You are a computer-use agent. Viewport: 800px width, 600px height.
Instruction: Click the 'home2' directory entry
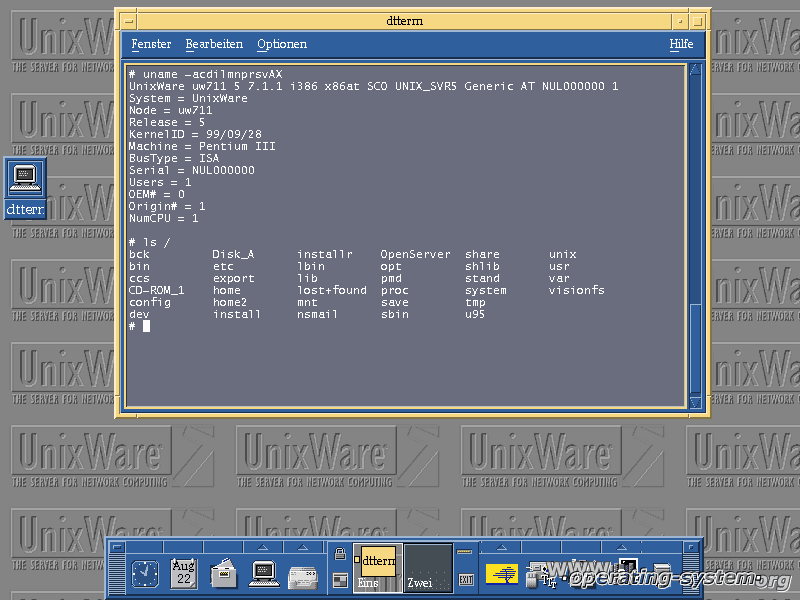point(230,302)
